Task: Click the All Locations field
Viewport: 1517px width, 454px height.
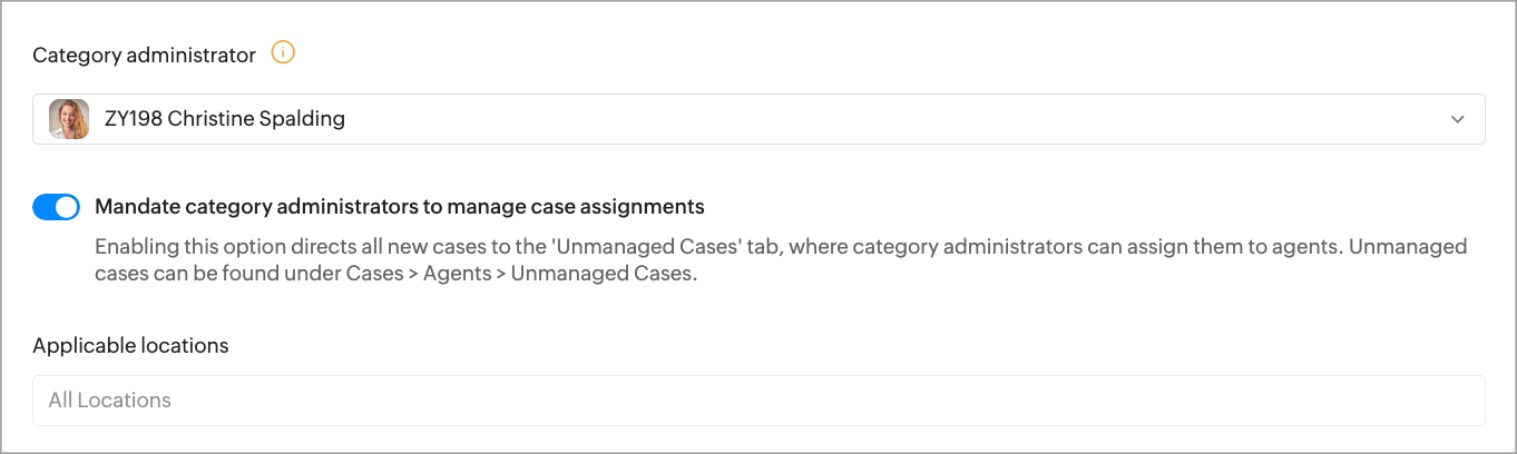Action: [758, 400]
